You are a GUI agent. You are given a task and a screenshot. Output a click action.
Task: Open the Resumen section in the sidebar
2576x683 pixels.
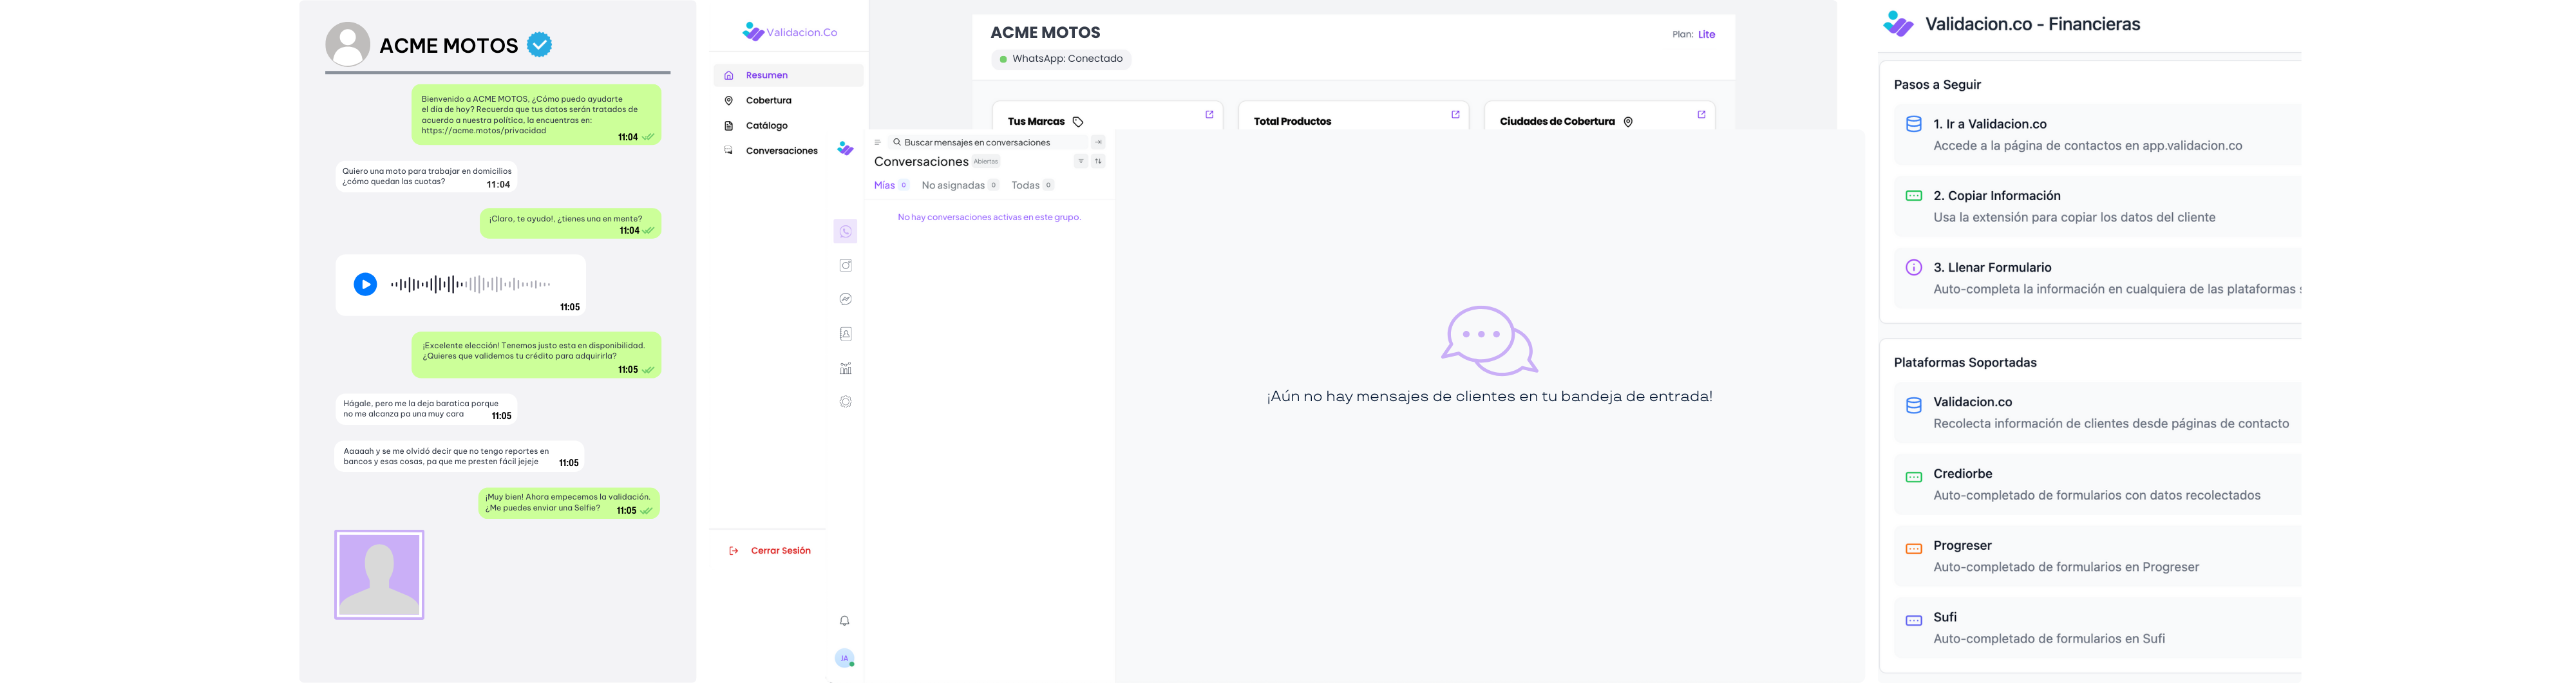coord(788,75)
